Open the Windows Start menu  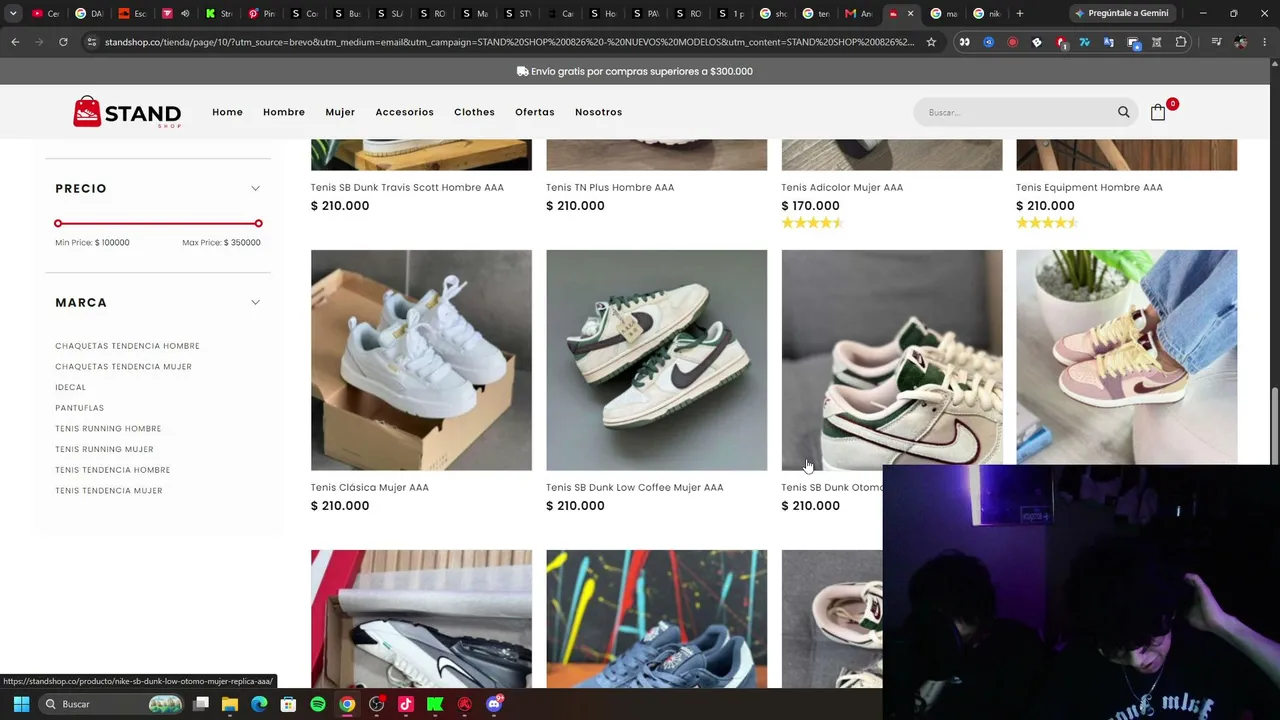(x=21, y=704)
